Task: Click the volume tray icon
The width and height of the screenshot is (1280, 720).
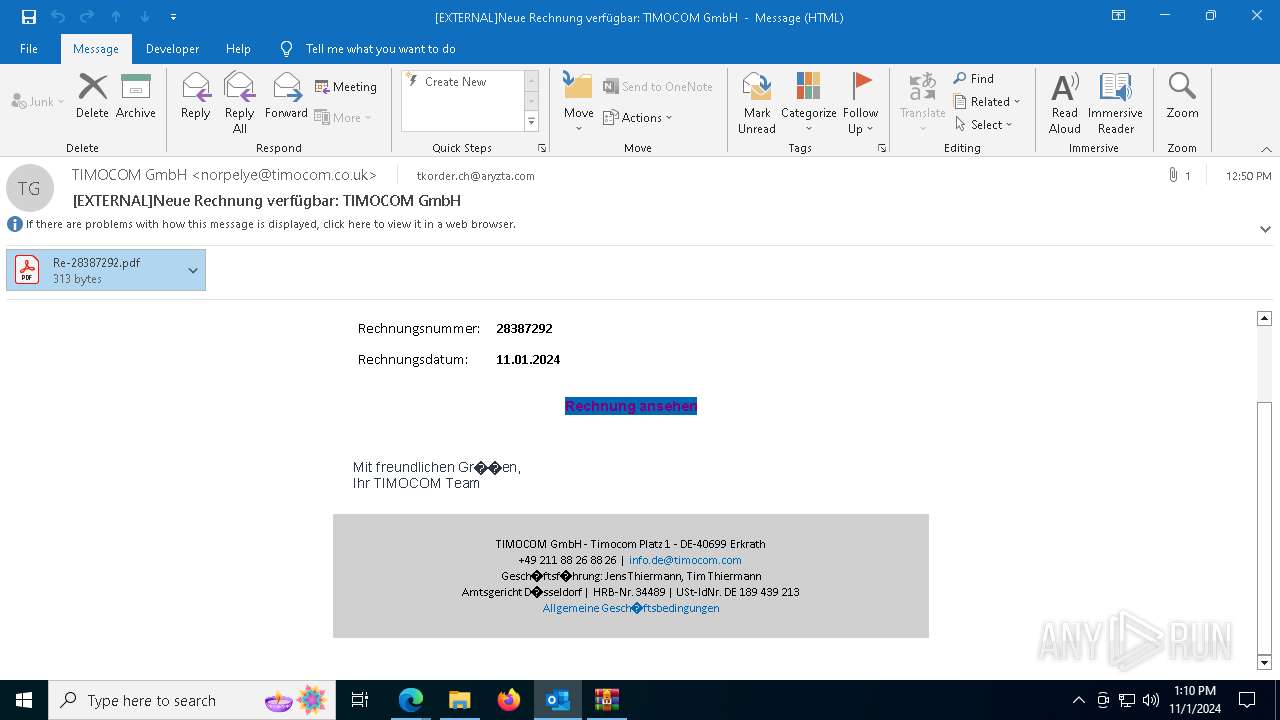Action: 1151,700
